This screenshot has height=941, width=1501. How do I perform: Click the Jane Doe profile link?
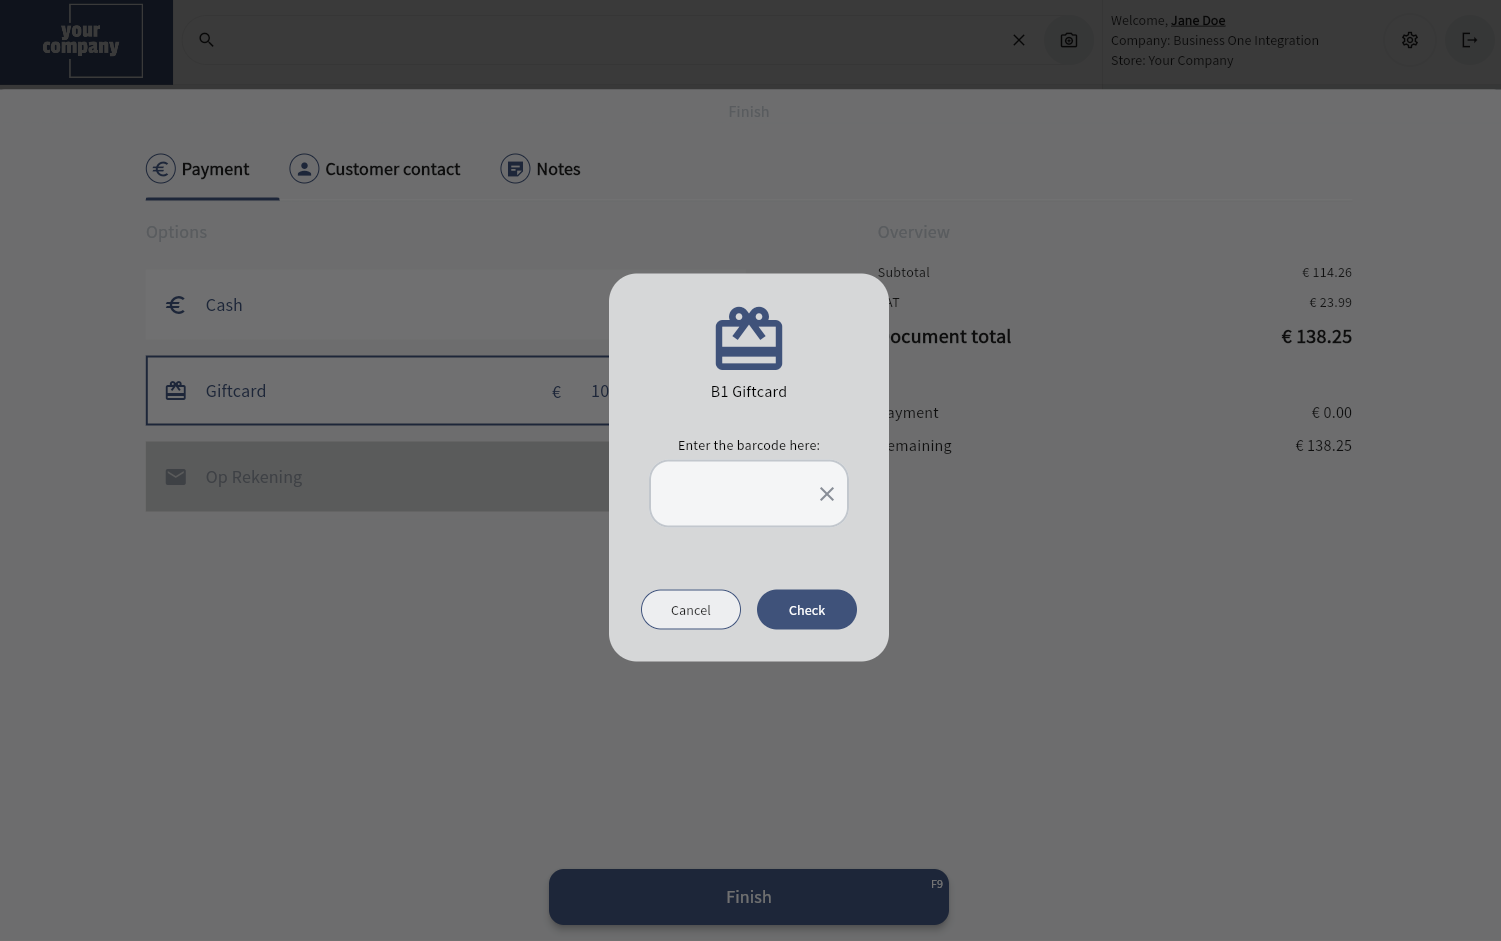coord(1197,20)
